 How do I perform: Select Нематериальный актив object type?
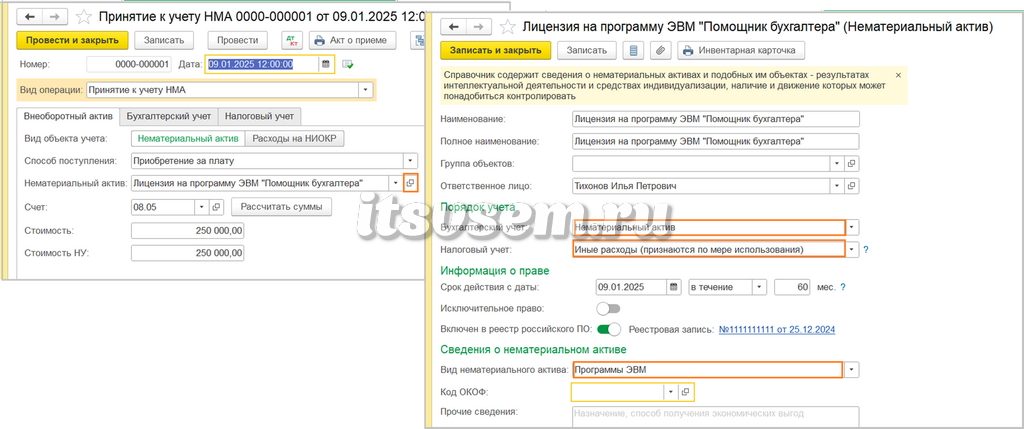click(188, 138)
